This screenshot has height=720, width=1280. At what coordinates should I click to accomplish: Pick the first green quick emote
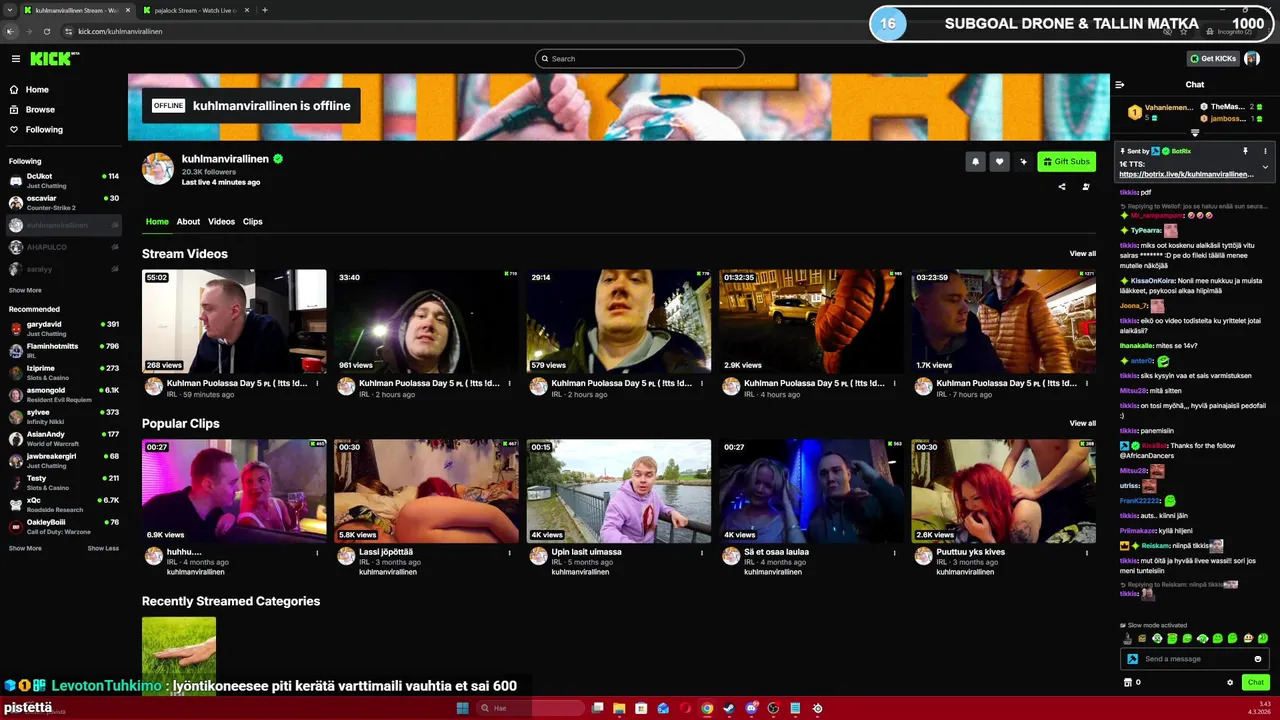[1157, 638]
